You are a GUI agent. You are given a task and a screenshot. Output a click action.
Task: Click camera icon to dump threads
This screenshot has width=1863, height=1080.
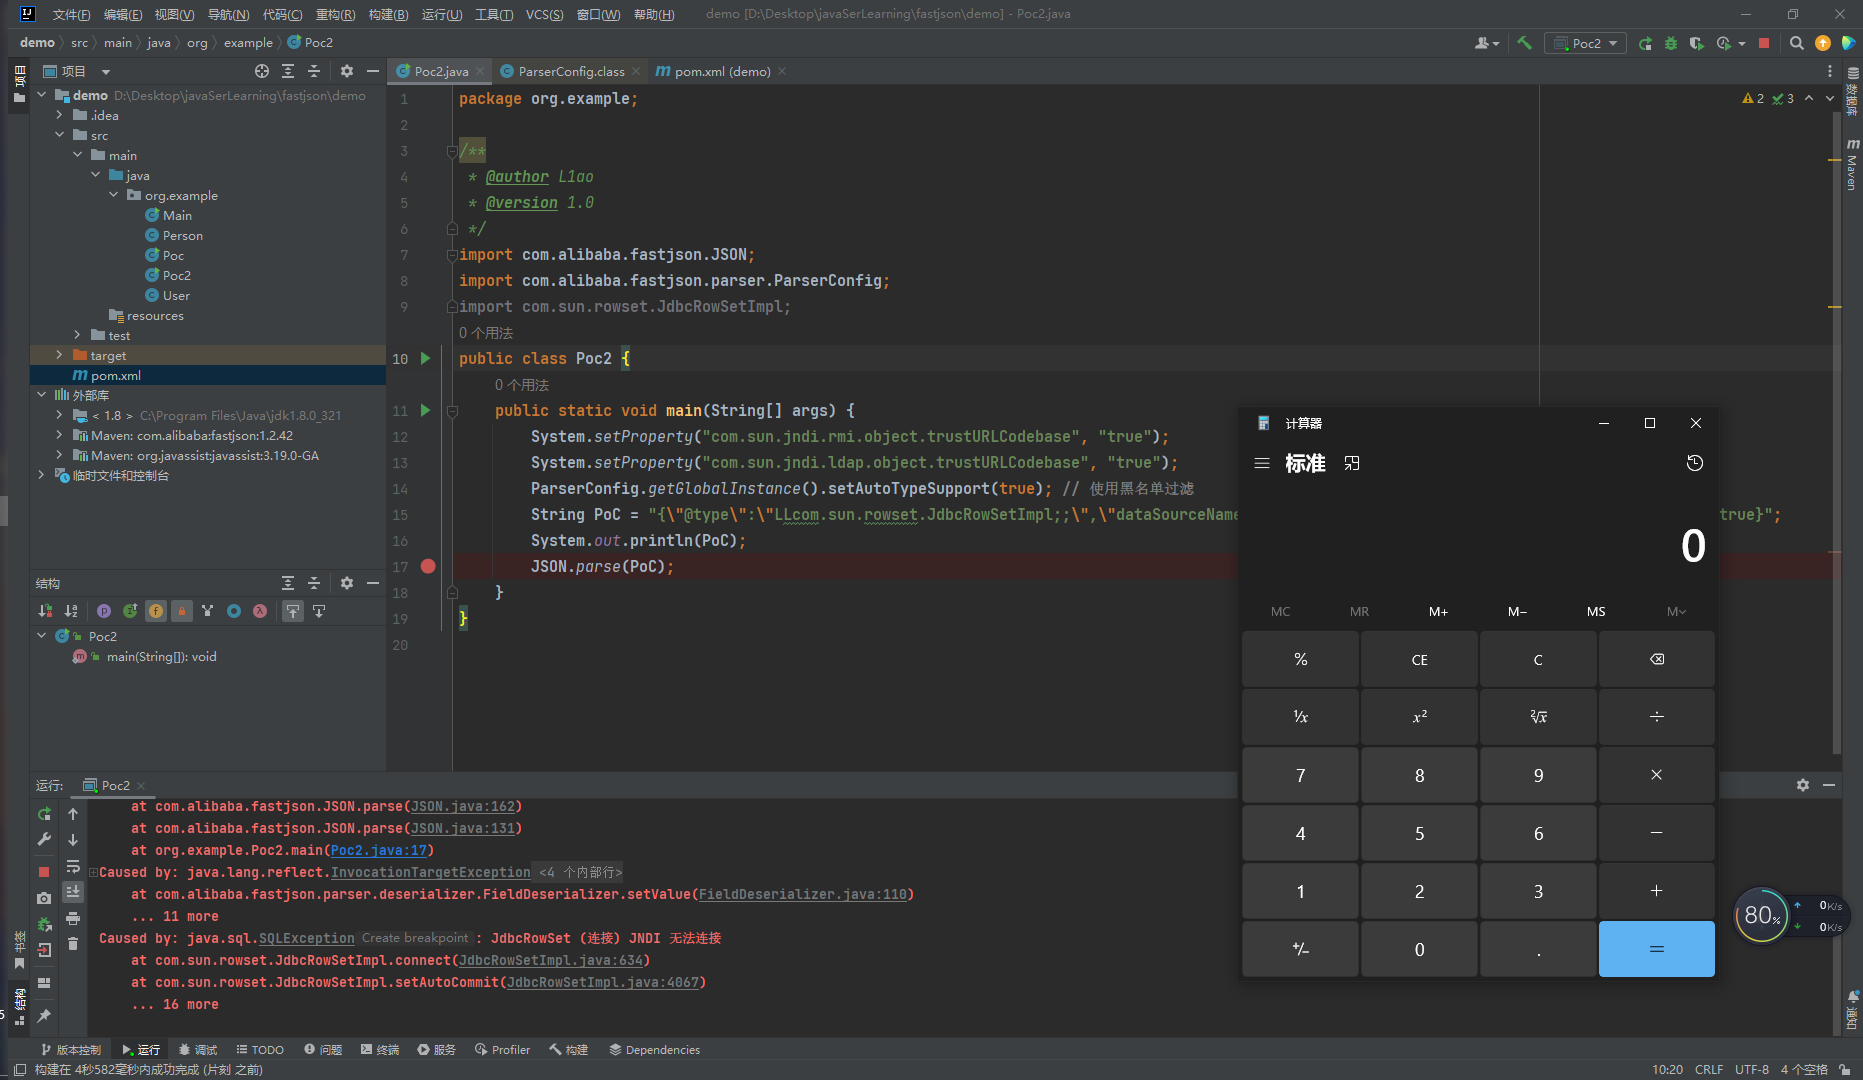[x=44, y=898]
